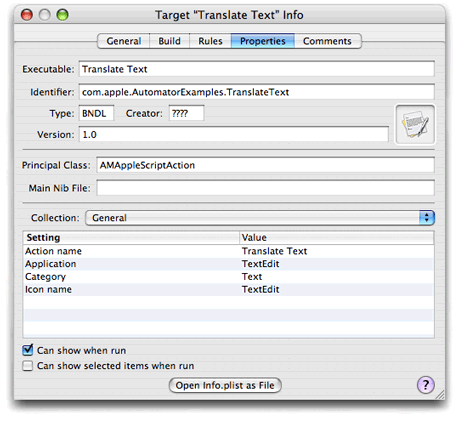Image resolution: width=459 pixels, height=422 pixels.
Task: Click Open Info.plist as File button
Action: click(x=225, y=385)
